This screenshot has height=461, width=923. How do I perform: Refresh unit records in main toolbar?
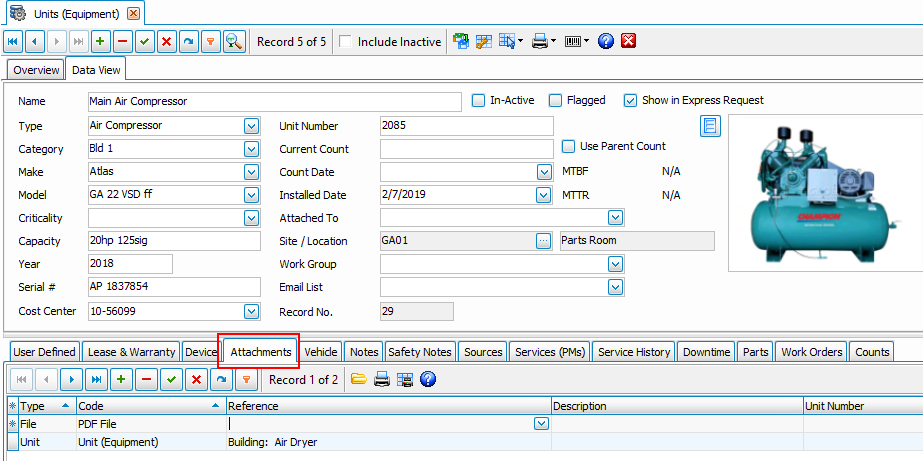click(x=188, y=42)
